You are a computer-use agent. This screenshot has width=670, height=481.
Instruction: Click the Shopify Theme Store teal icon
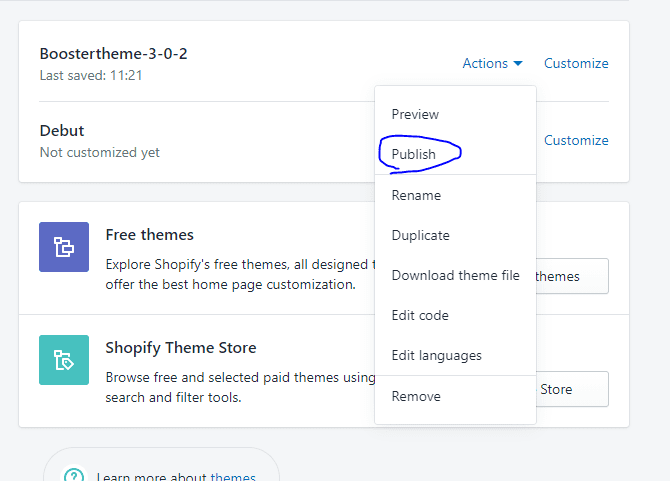click(64, 360)
